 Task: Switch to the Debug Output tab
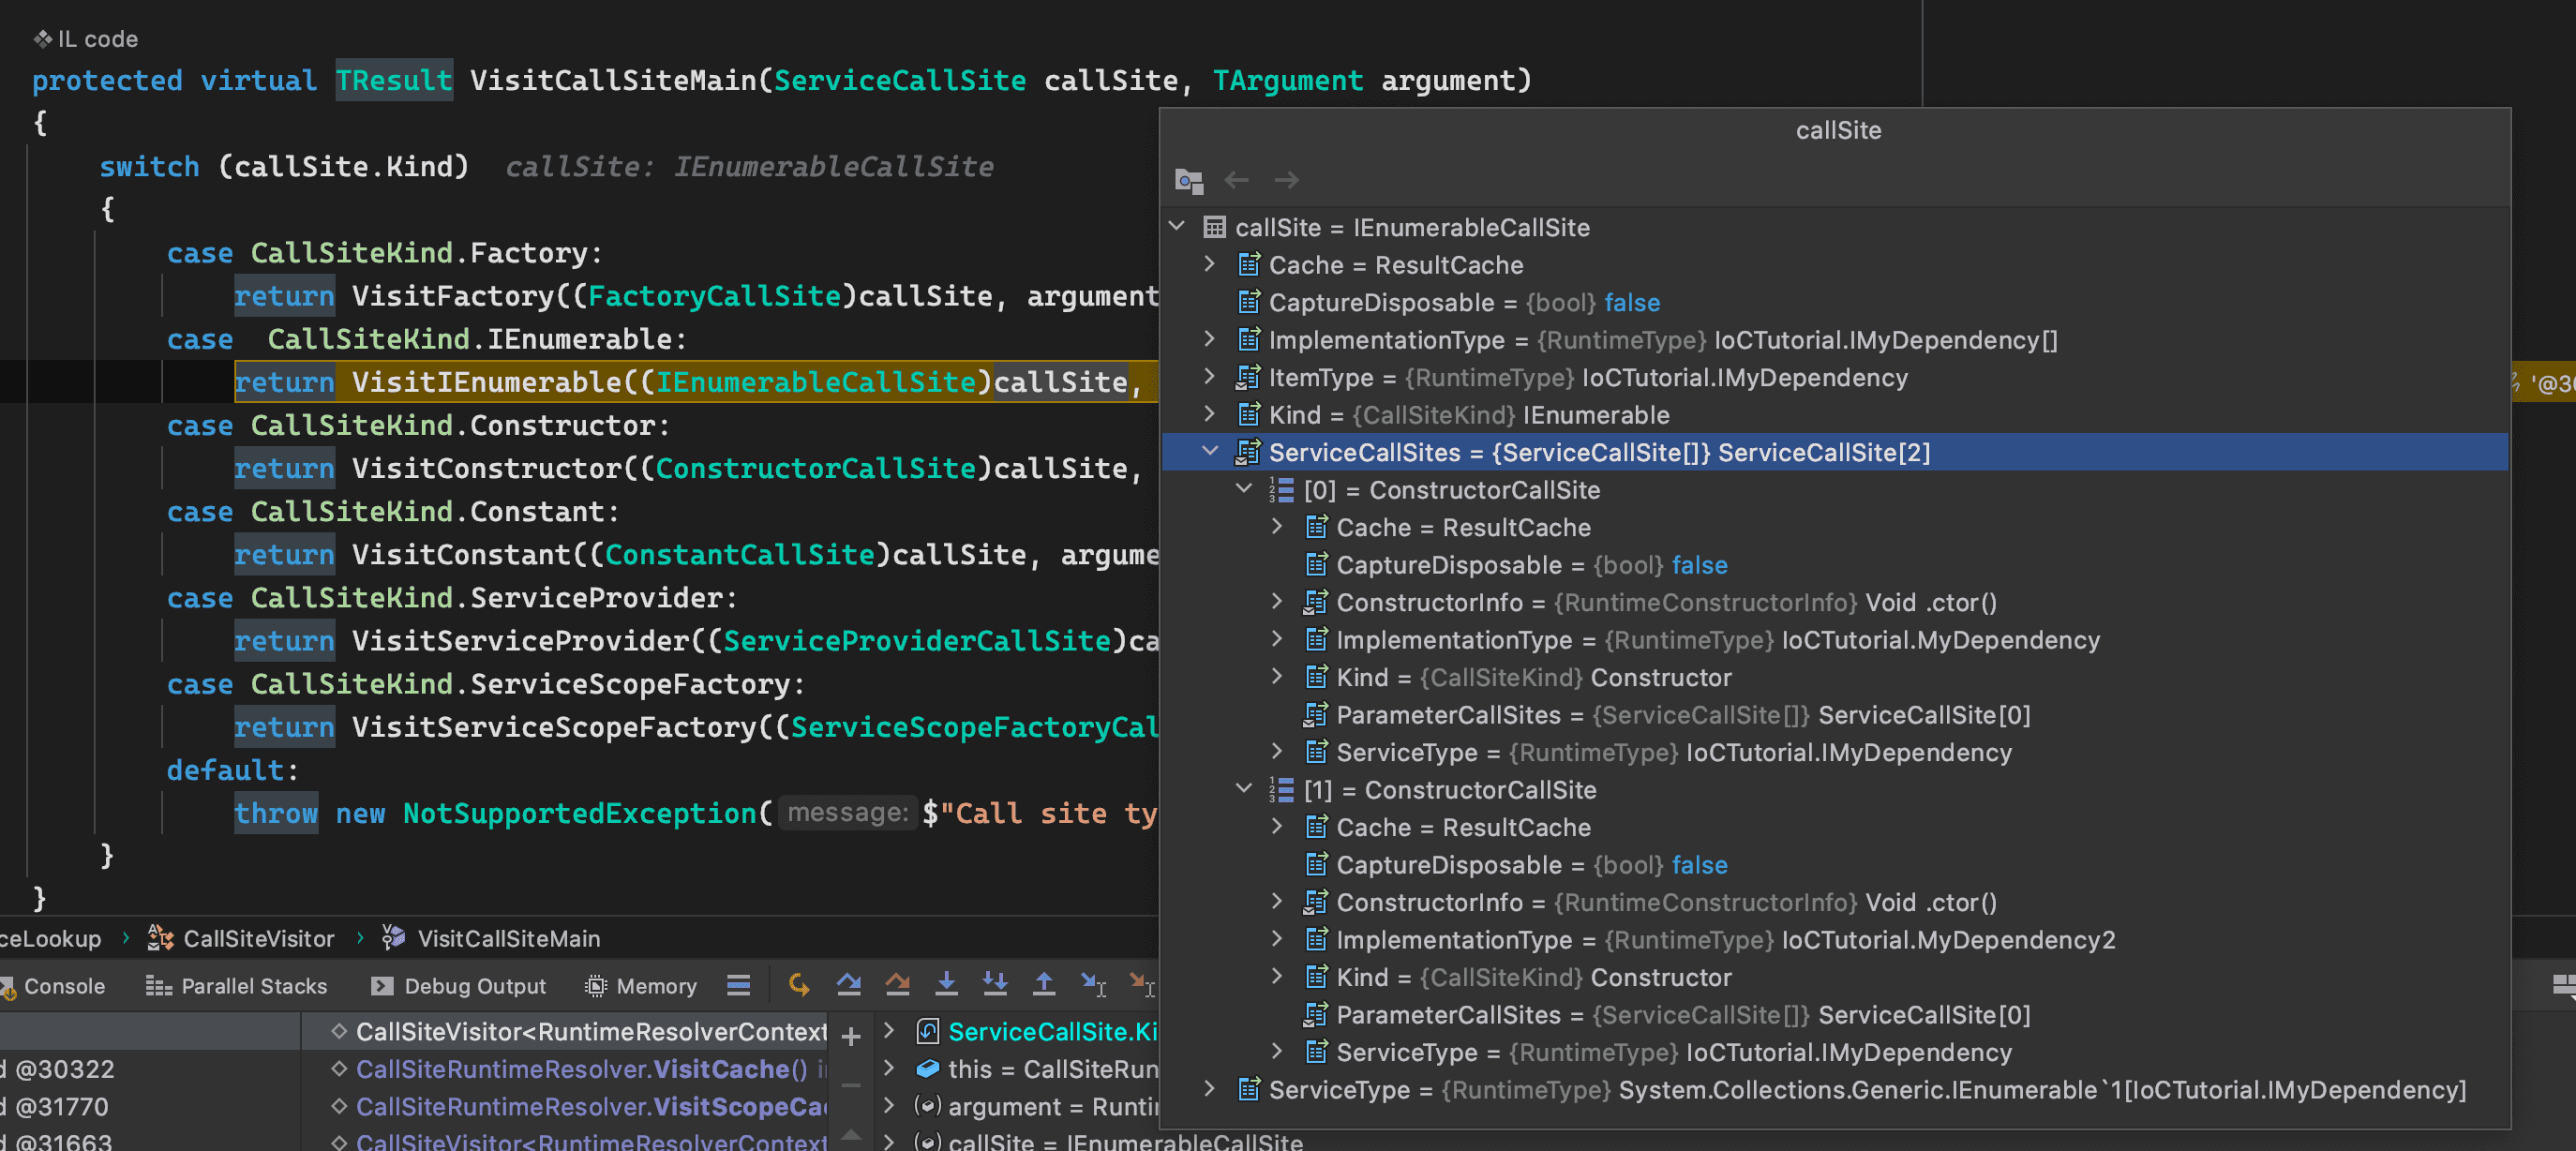coord(473,986)
